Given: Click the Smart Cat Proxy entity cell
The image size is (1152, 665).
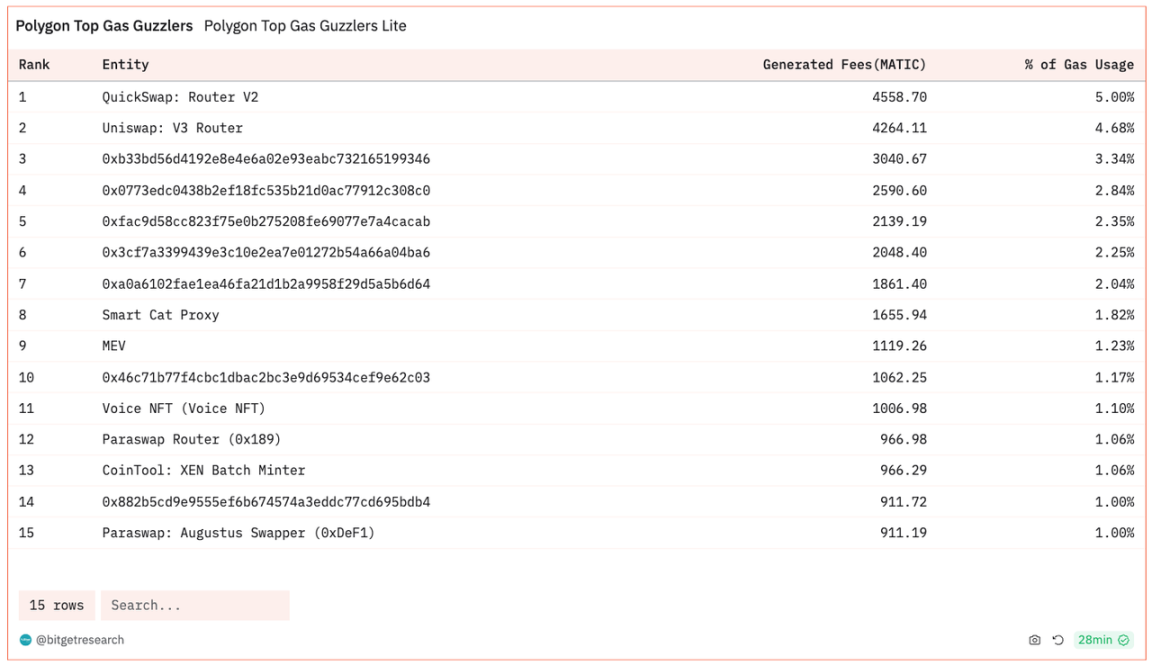Looking at the screenshot, I should (160, 315).
